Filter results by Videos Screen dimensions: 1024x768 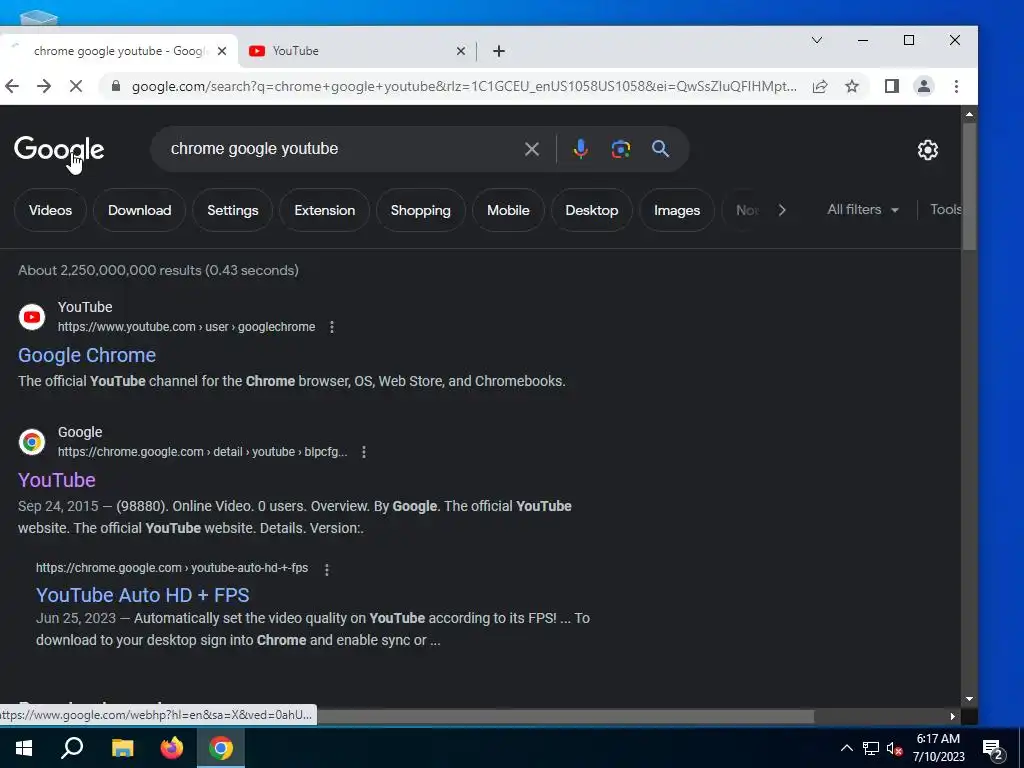(50, 210)
